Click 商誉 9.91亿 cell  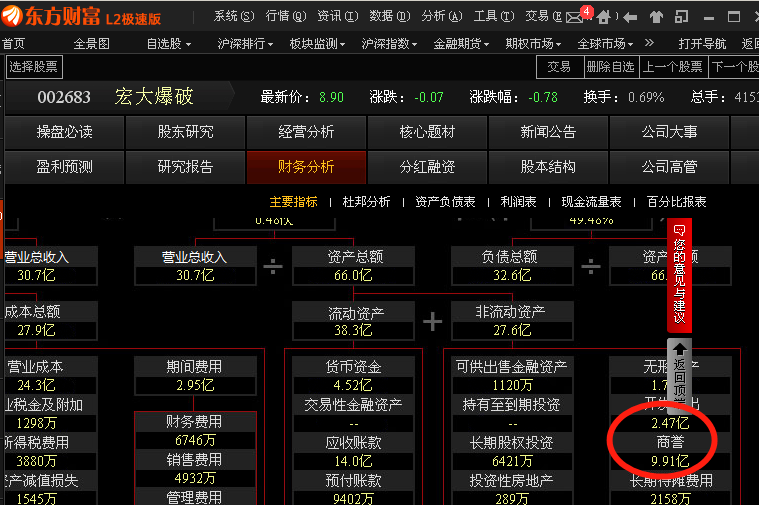[x=670, y=451]
